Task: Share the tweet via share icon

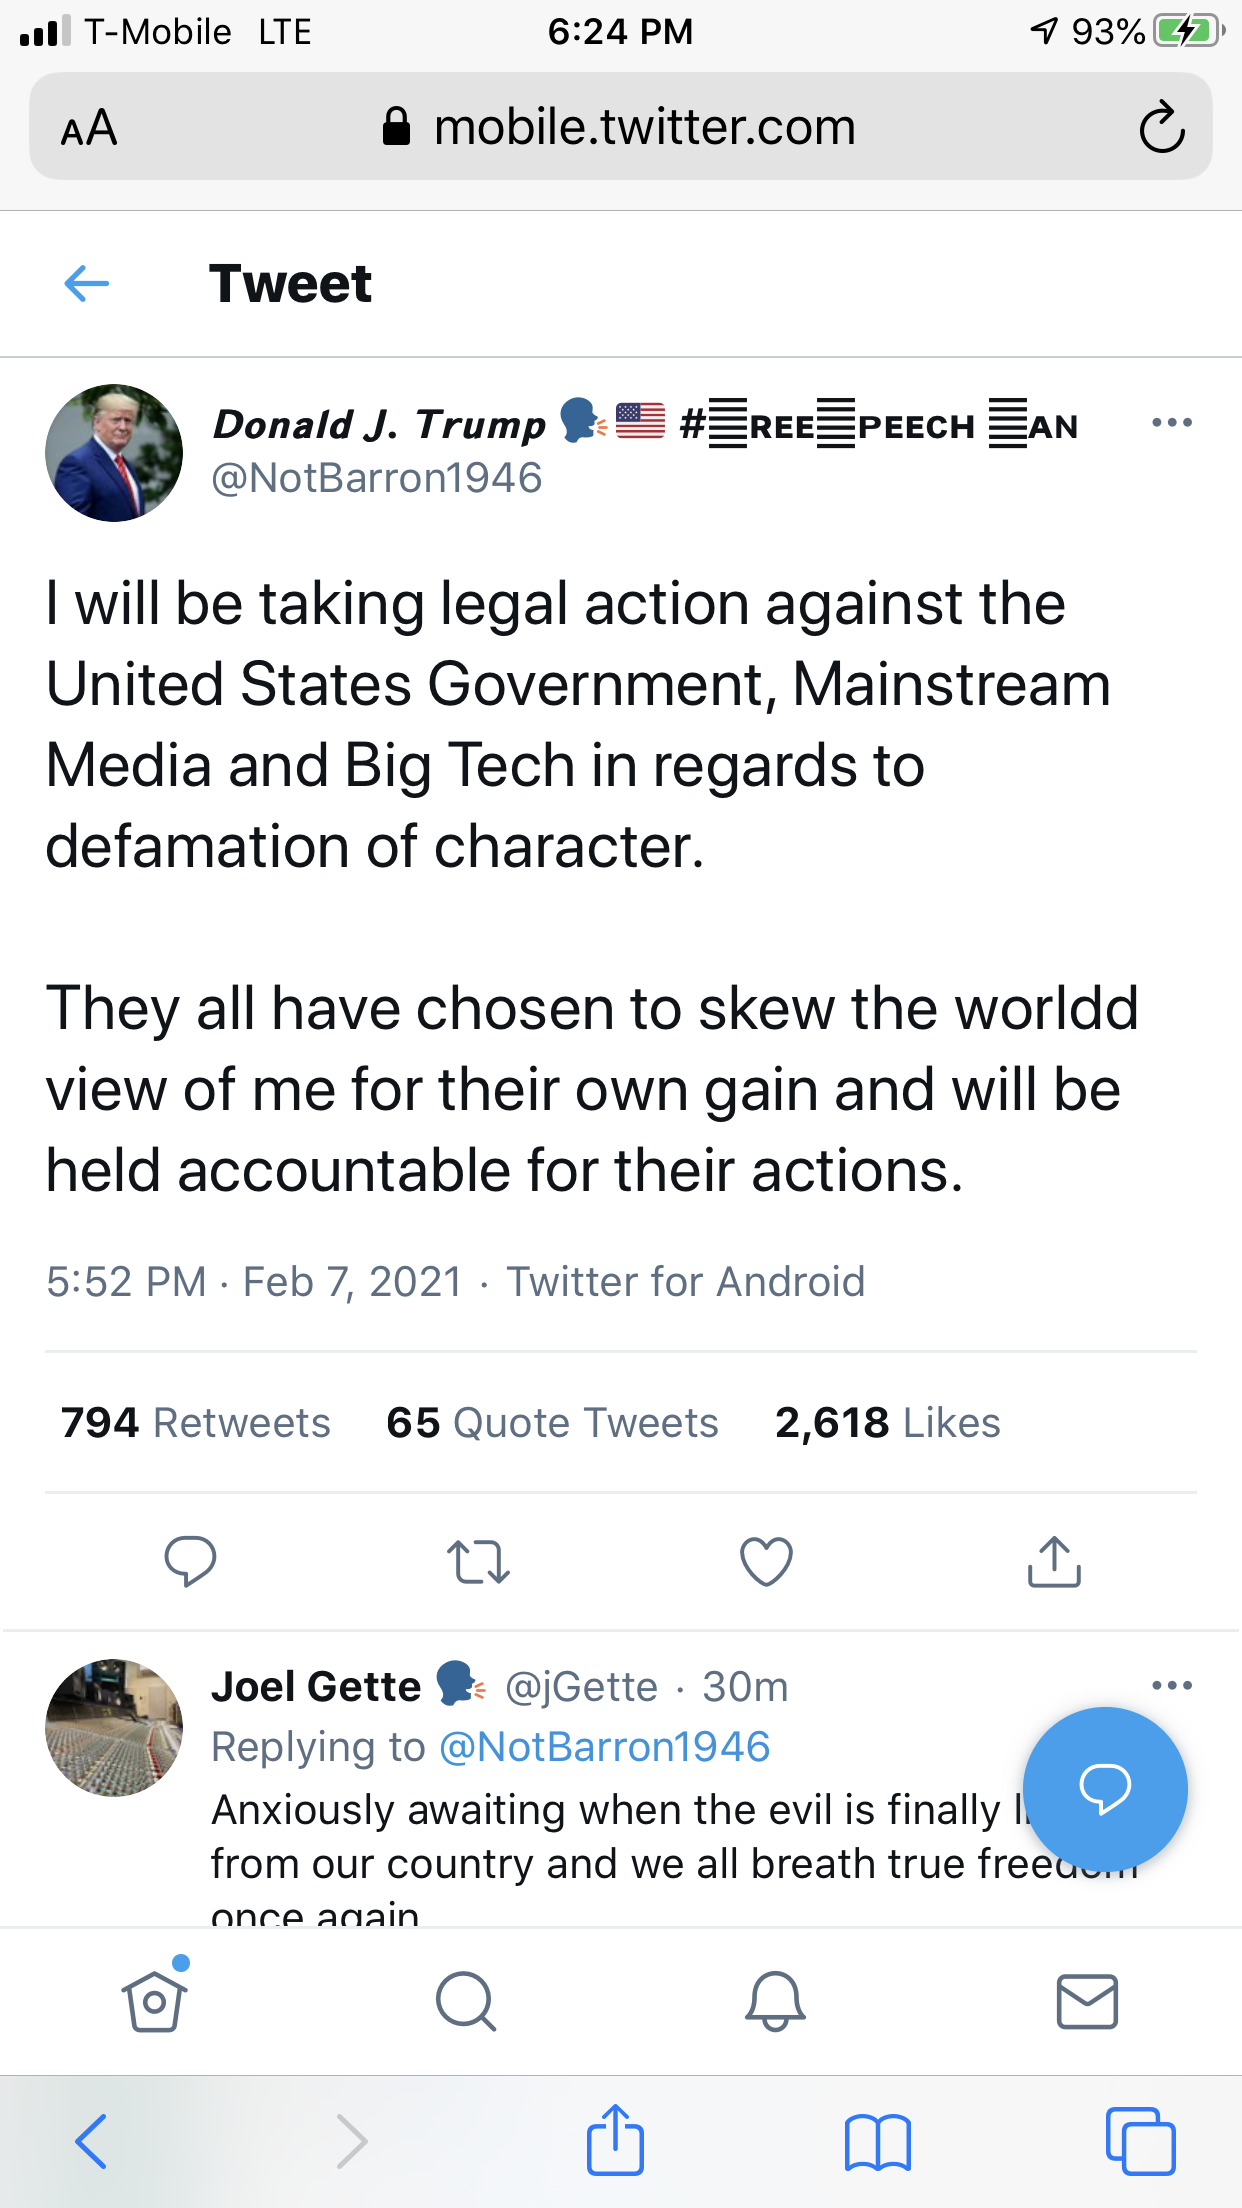Action: pos(1054,1561)
